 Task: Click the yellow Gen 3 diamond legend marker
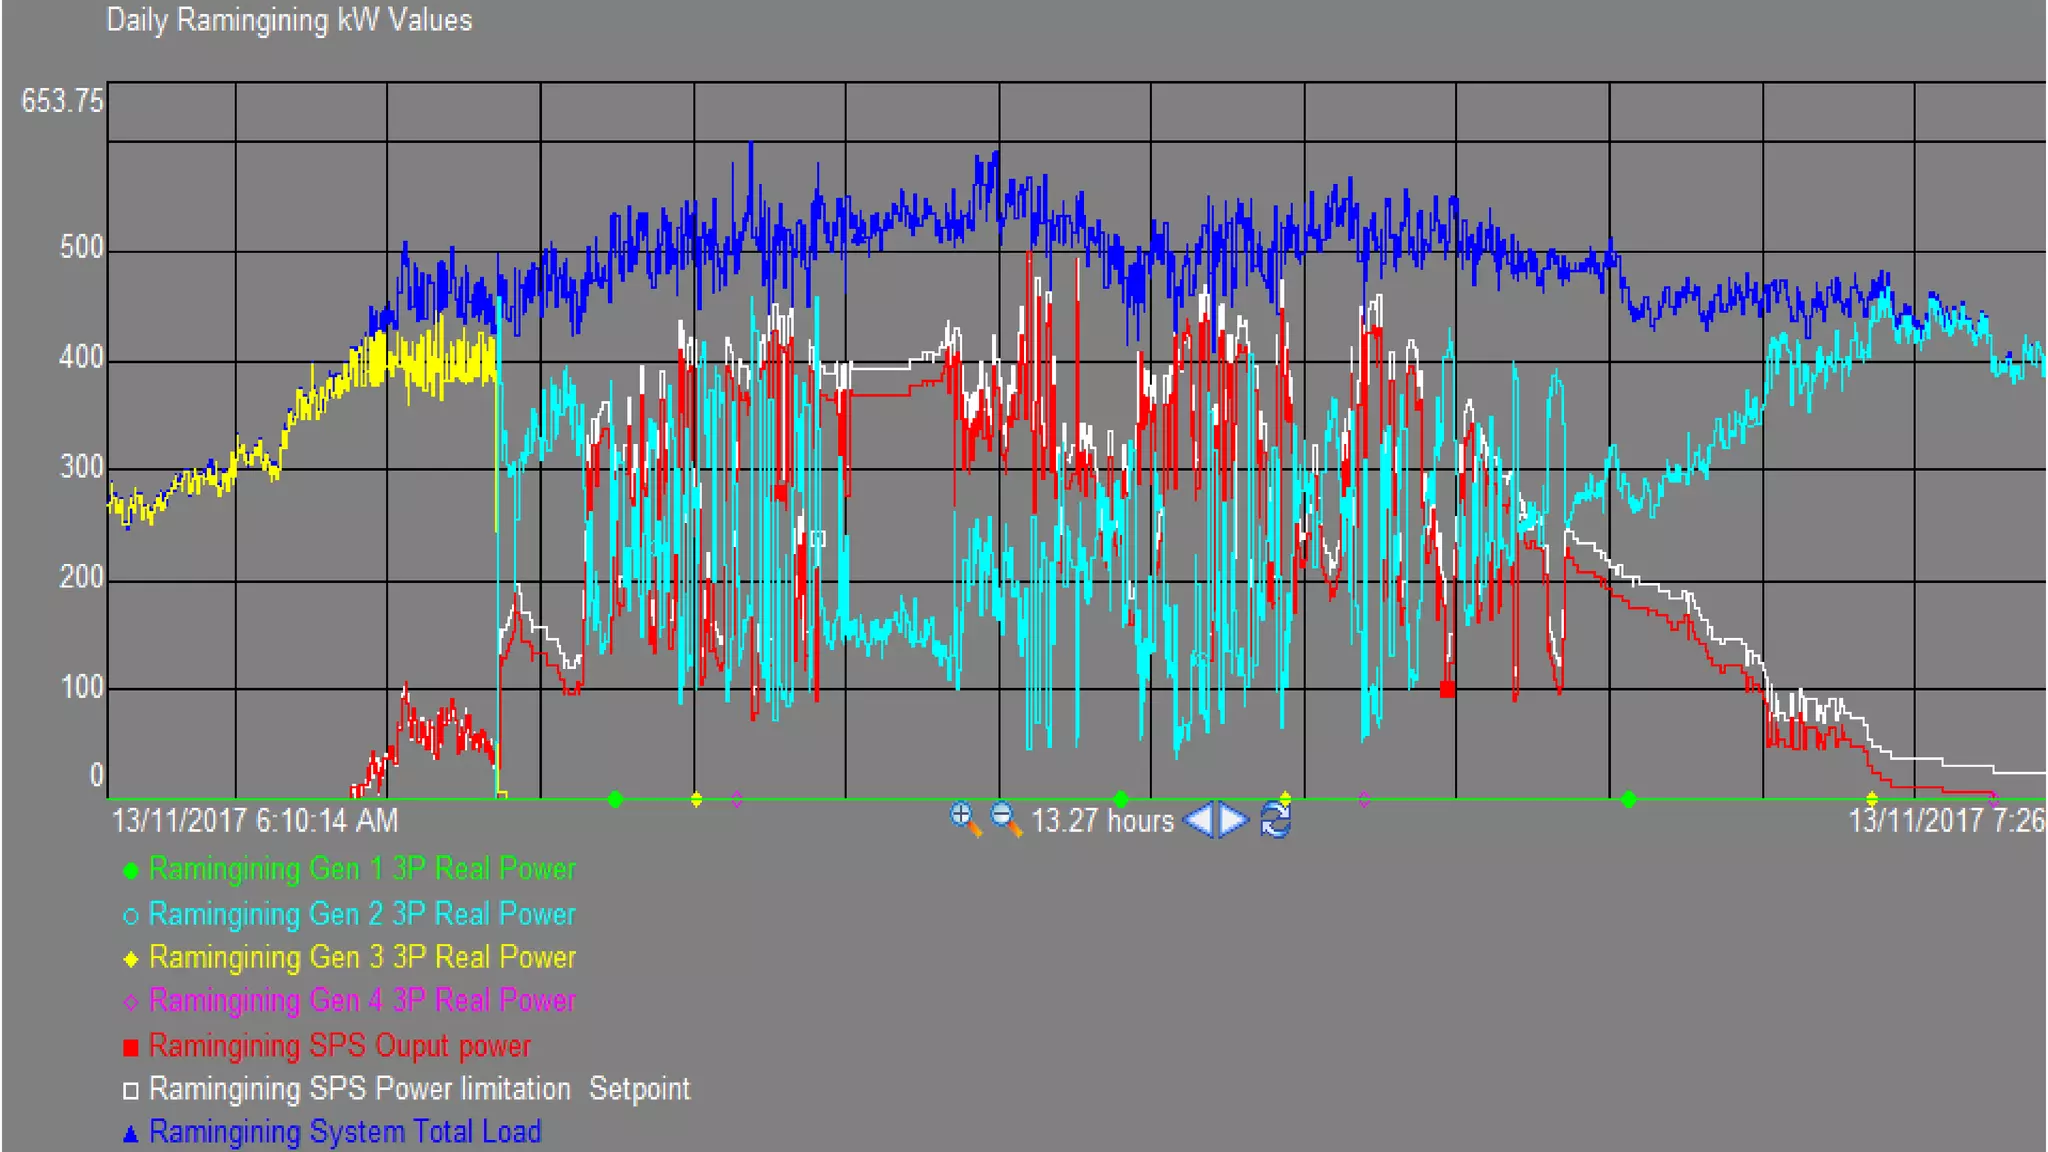point(130,959)
